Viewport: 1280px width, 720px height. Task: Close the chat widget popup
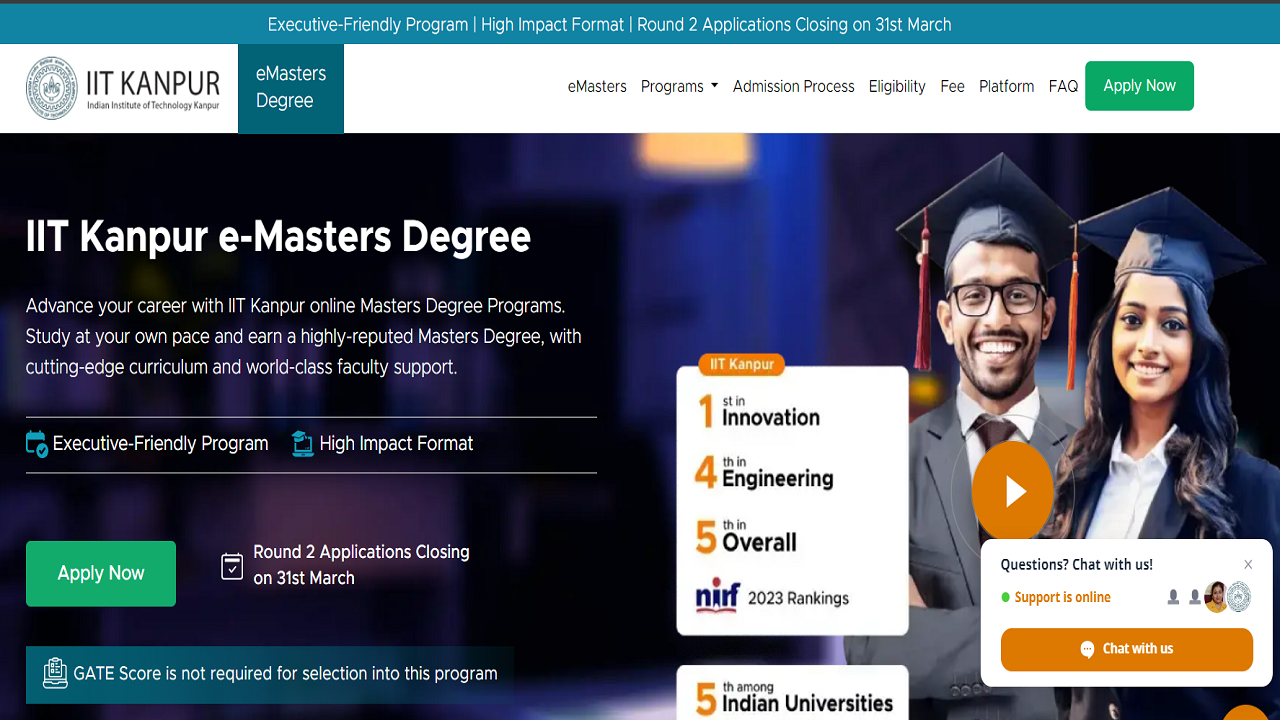click(x=1248, y=565)
